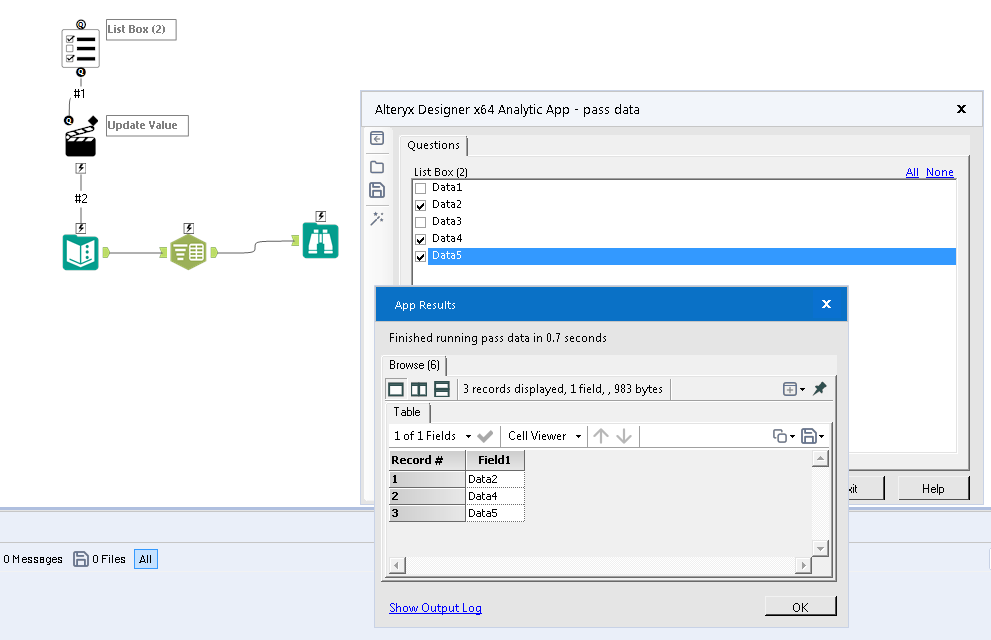
Task: Click the Help button
Action: (x=933, y=488)
